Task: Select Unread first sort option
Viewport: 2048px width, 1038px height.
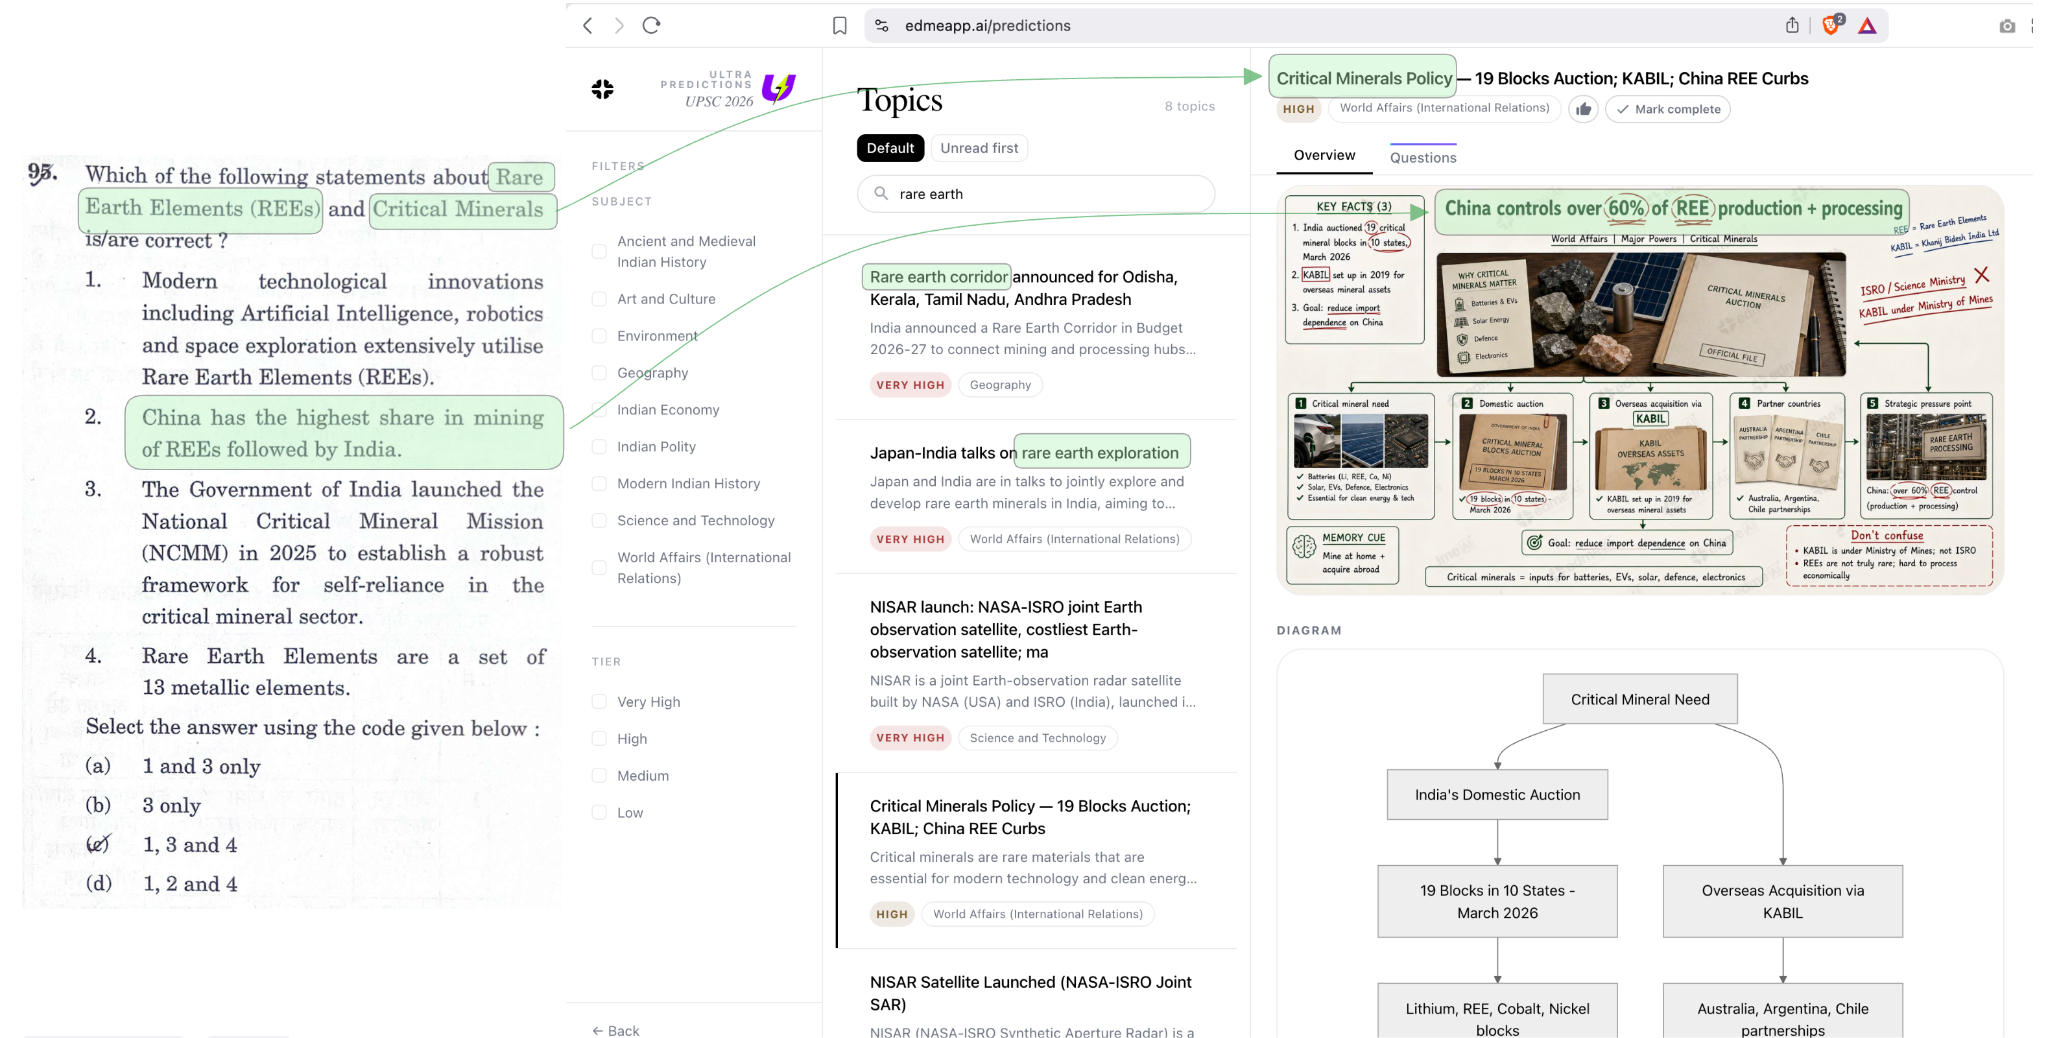Action: click(979, 148)
